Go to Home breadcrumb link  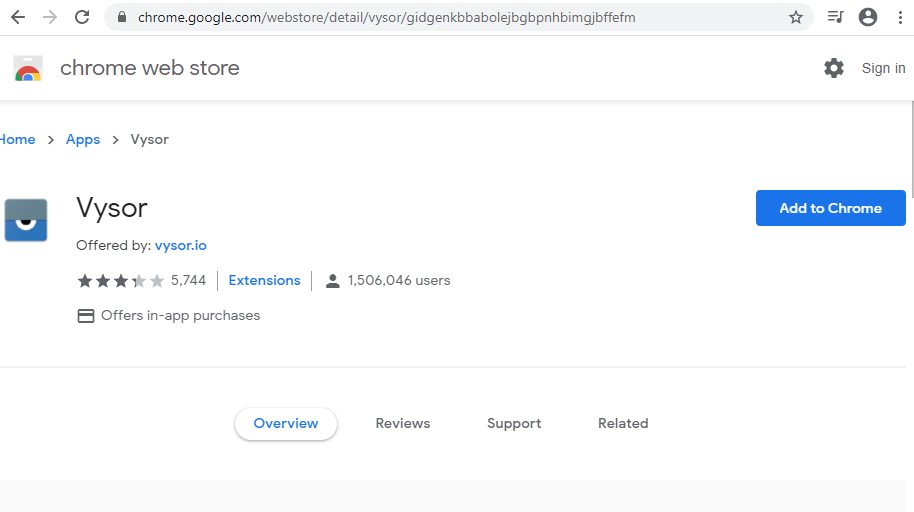[17, 139]
